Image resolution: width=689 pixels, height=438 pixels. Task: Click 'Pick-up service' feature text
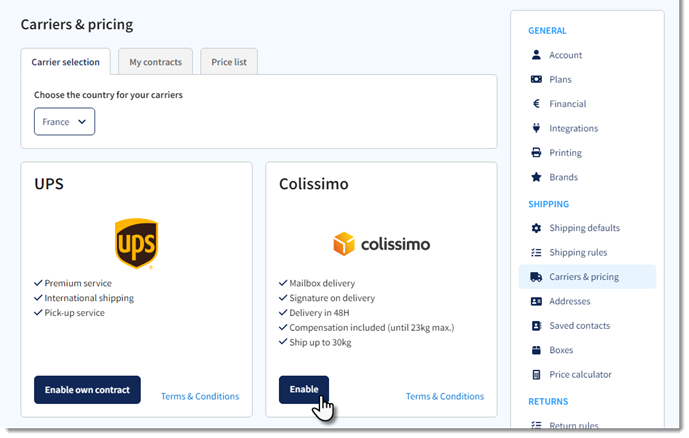click(x=74, y=313)
